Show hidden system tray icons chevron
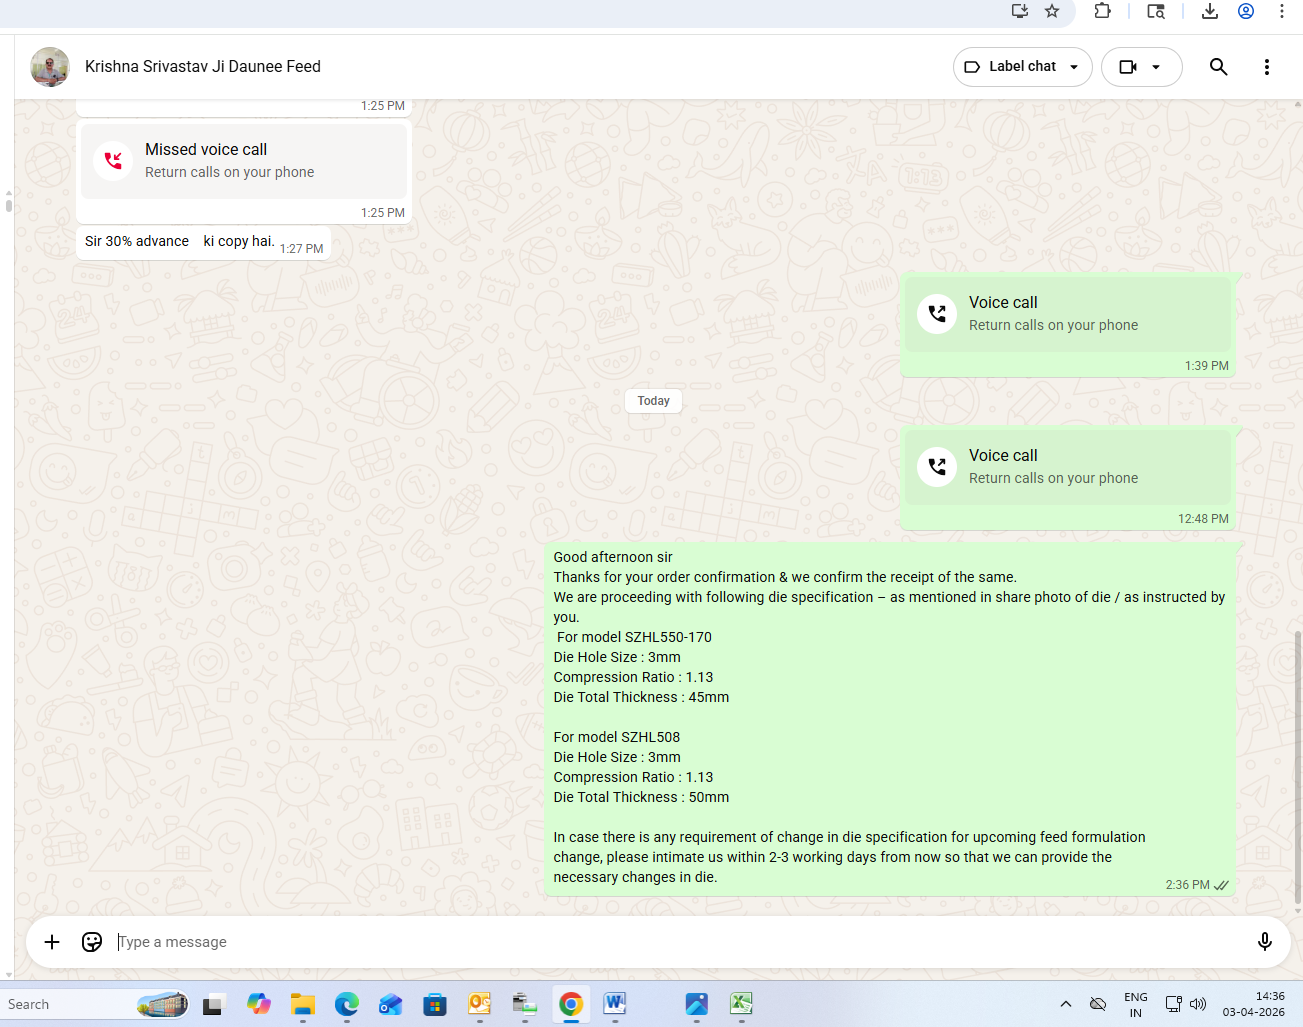Viewport: 1303px width, 1027px height. 1066,1004
